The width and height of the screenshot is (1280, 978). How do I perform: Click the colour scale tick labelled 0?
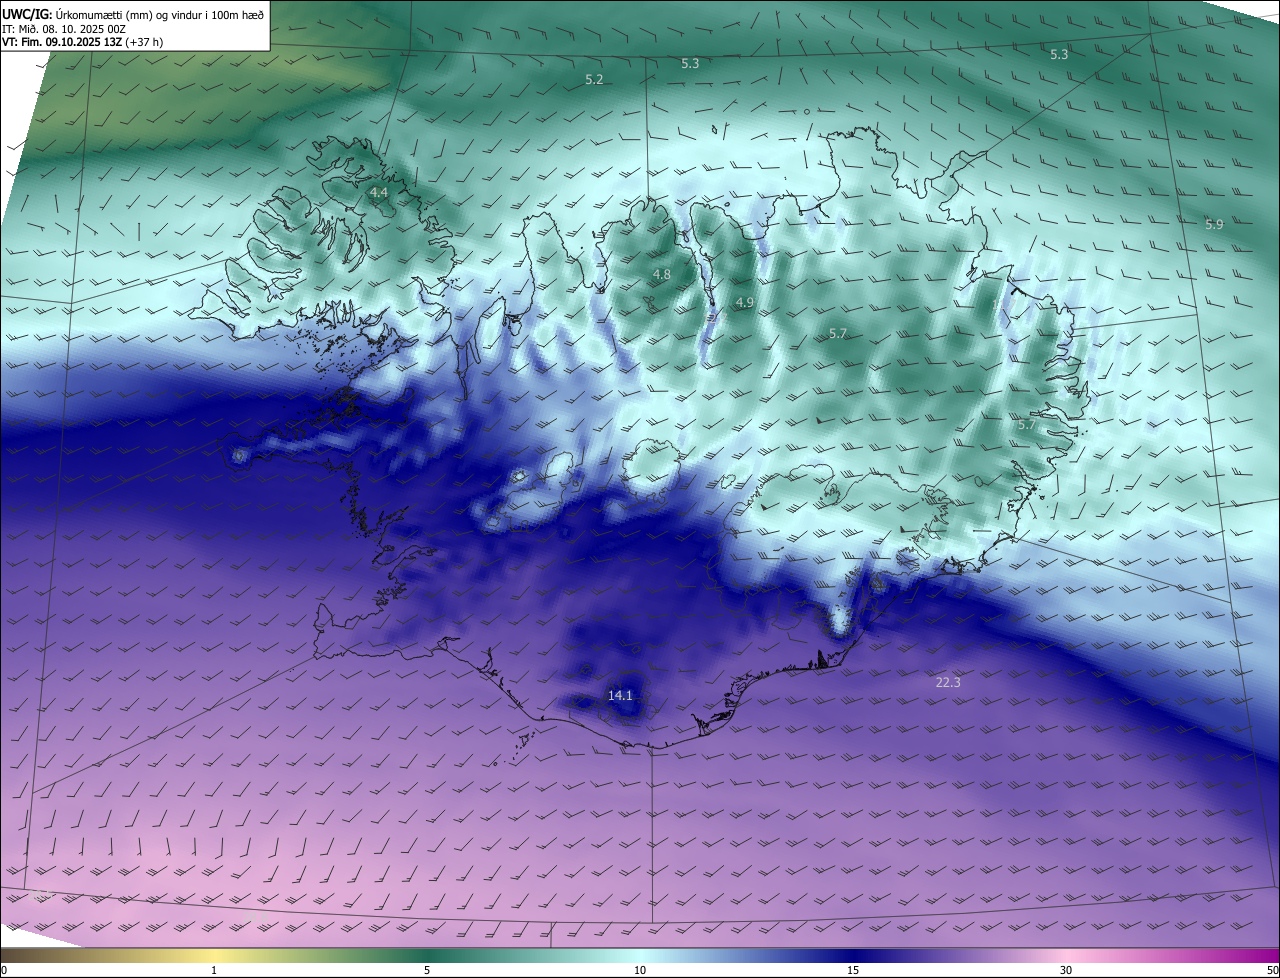click(x=4, y=970)
